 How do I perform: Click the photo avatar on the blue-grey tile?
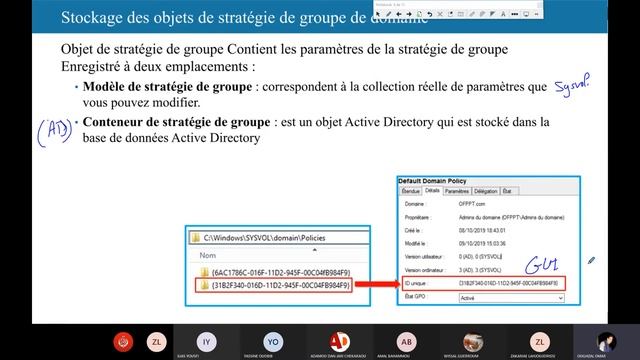pos(607,342)
